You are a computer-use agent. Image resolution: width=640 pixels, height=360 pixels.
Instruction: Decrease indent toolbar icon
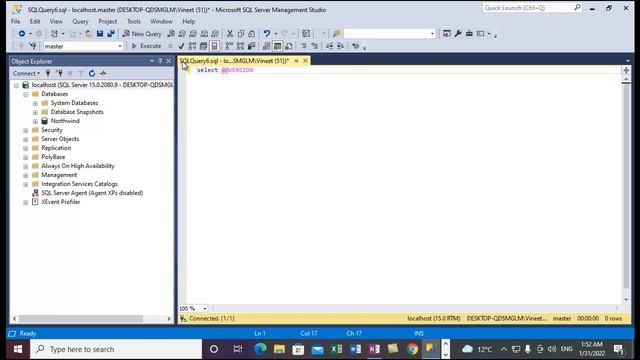pos(329,46)
